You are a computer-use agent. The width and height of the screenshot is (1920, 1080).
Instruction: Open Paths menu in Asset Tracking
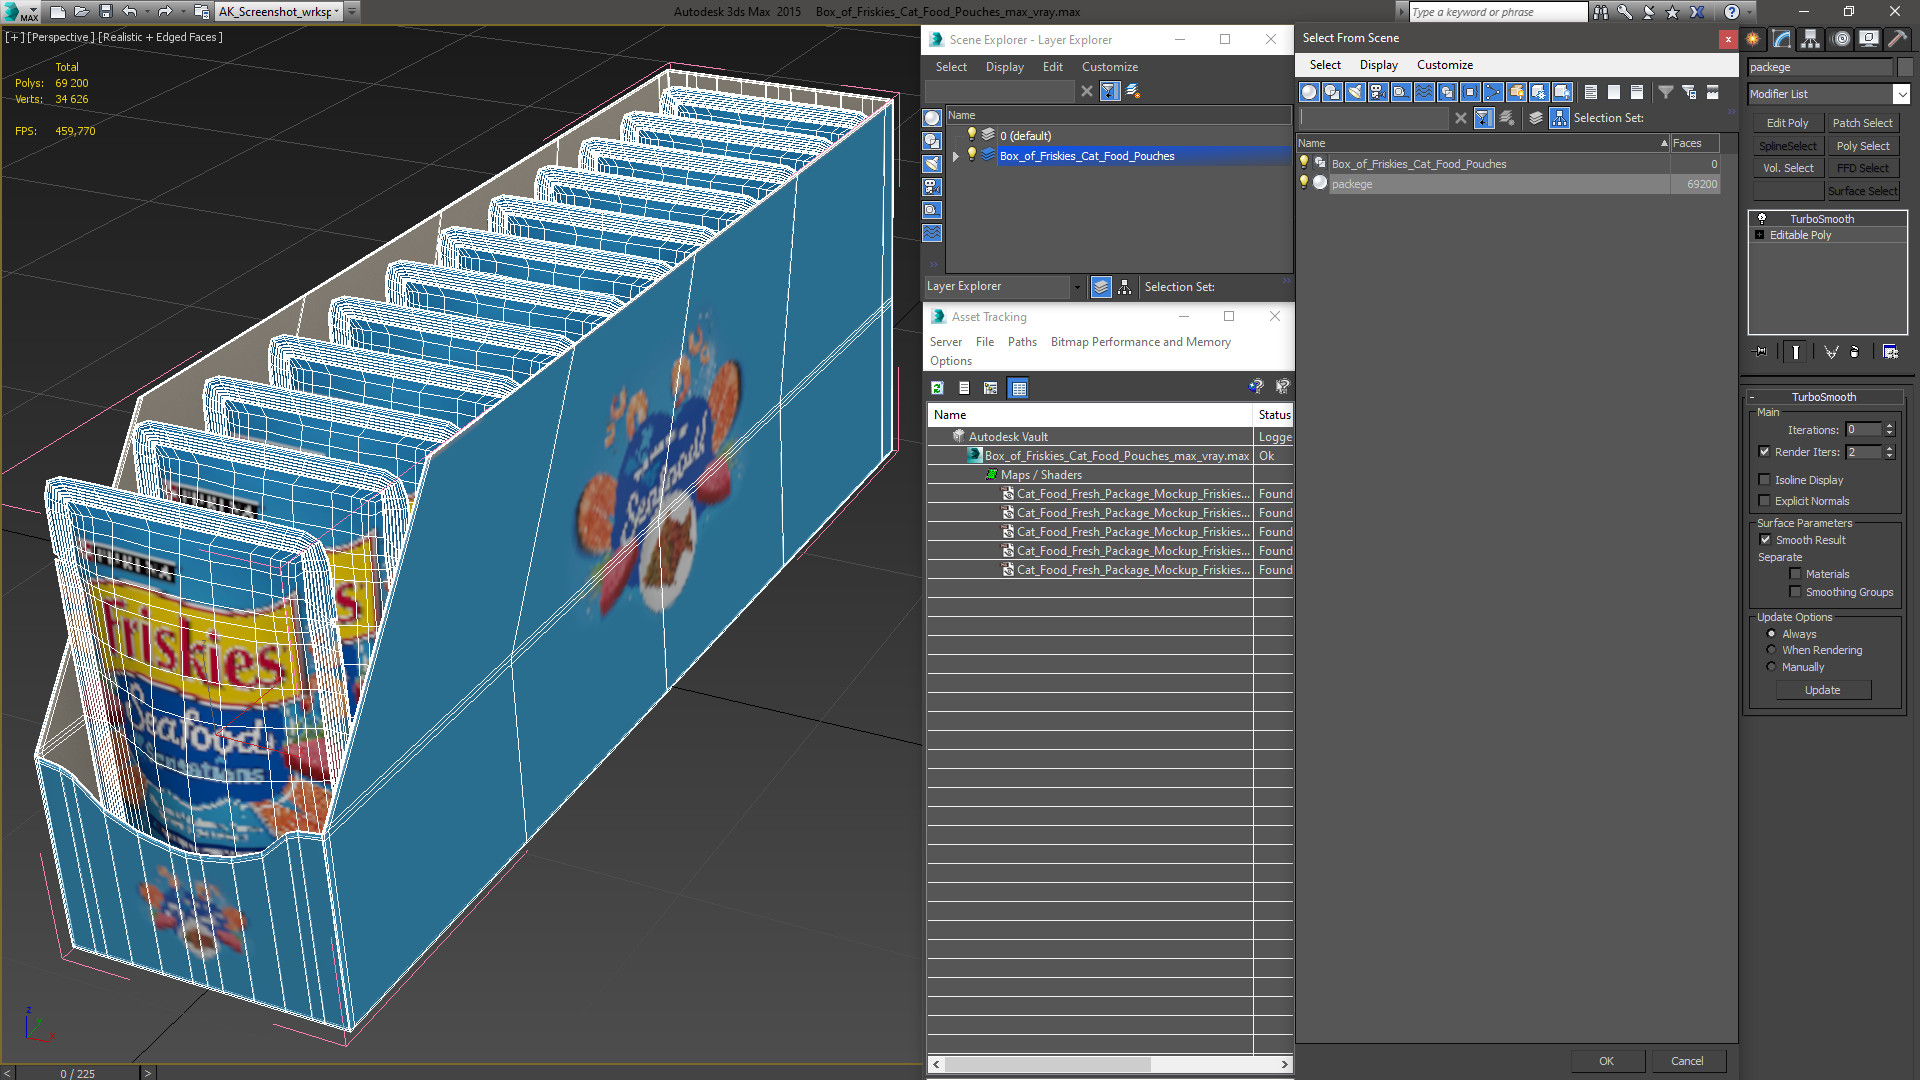click(x=1022, y=342)
